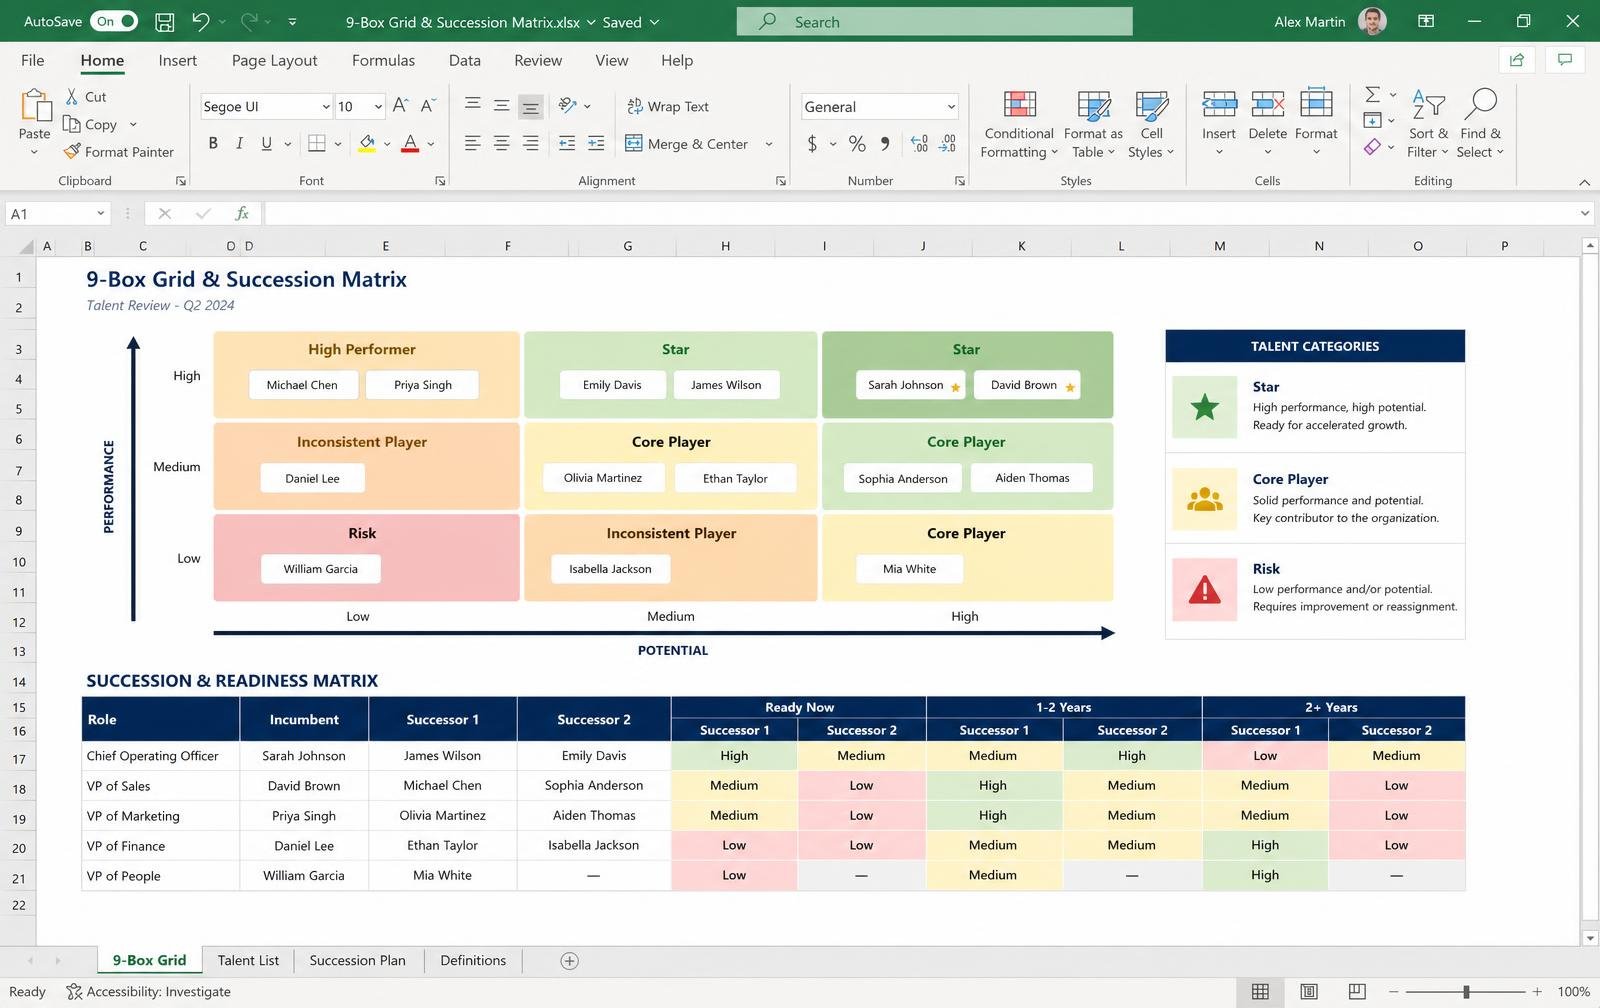1600x1008 pixels.
Task: Open the Sort & Filter dropdown
Action: pos(1428,123)
